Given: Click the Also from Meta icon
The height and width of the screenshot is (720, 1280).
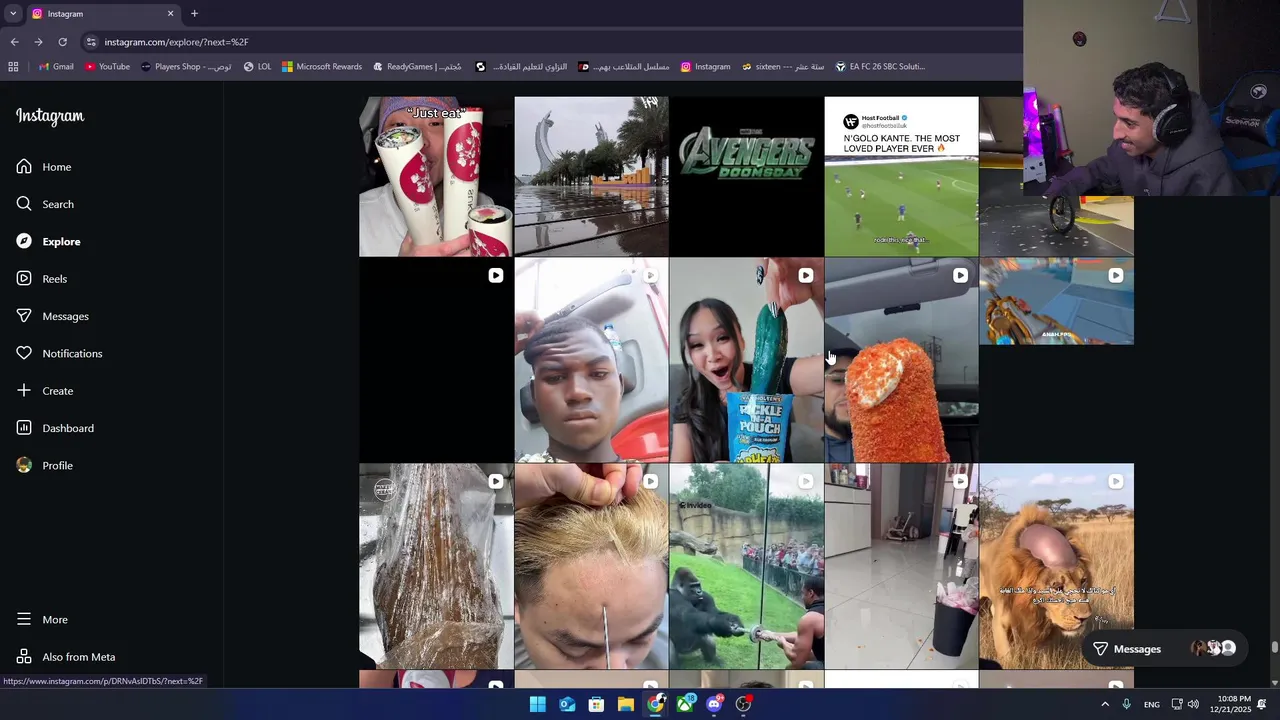Looking at the screenshot, I should click(x=24, y=657).
